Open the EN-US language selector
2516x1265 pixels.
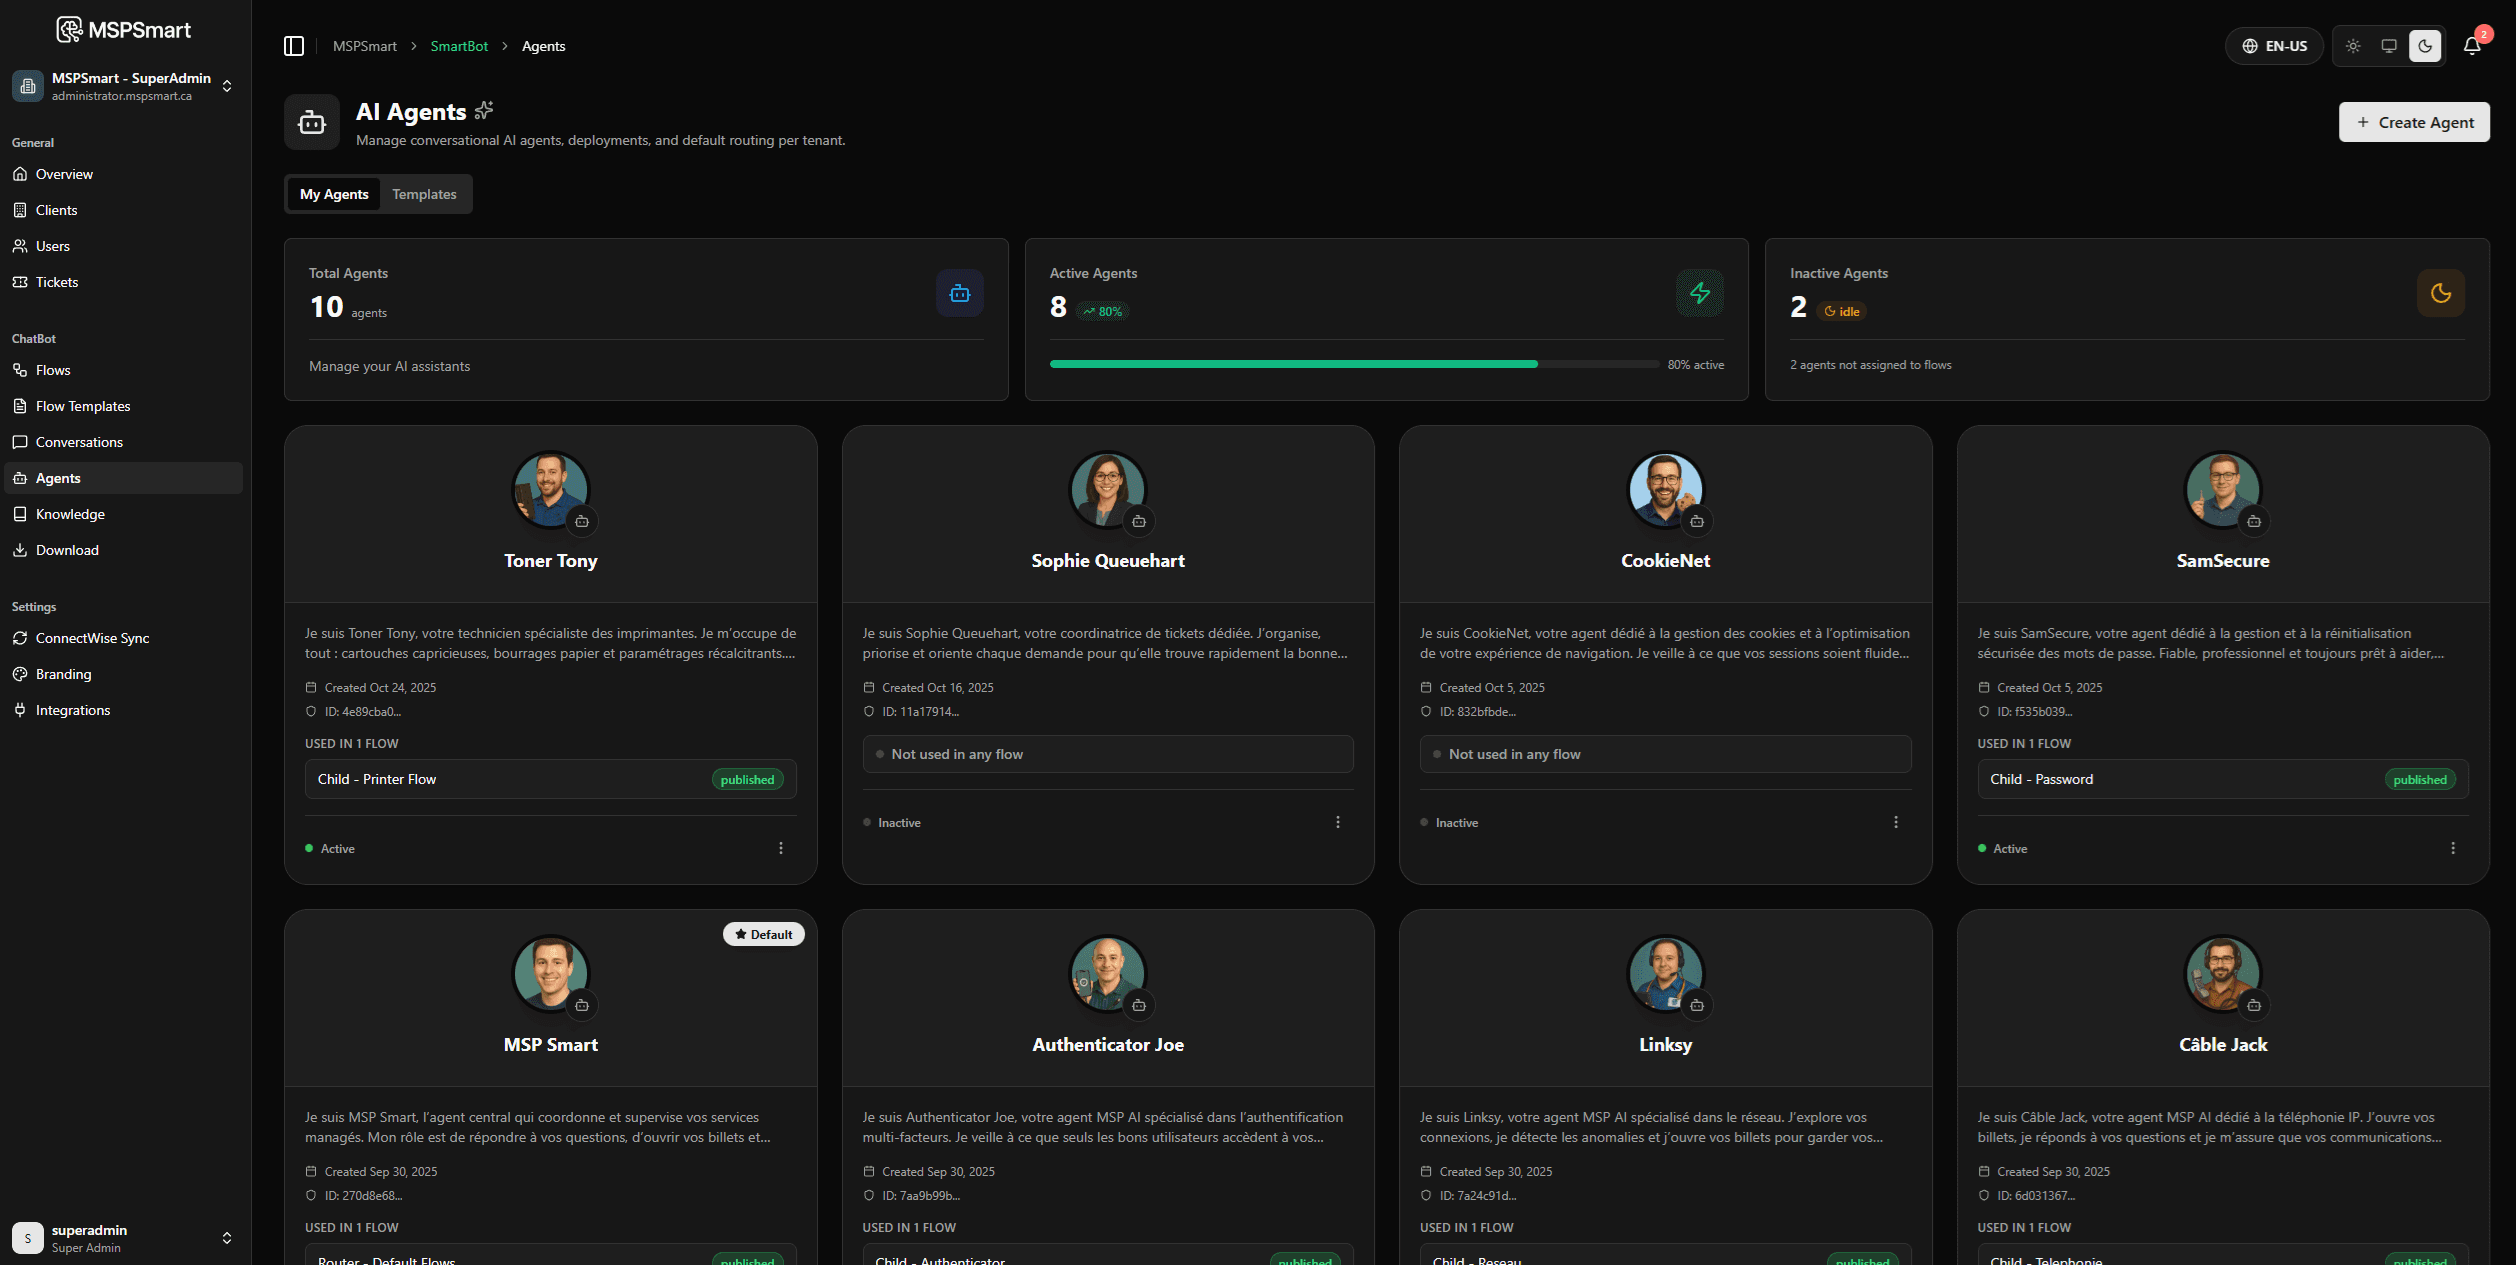(x=2274, y=45)
